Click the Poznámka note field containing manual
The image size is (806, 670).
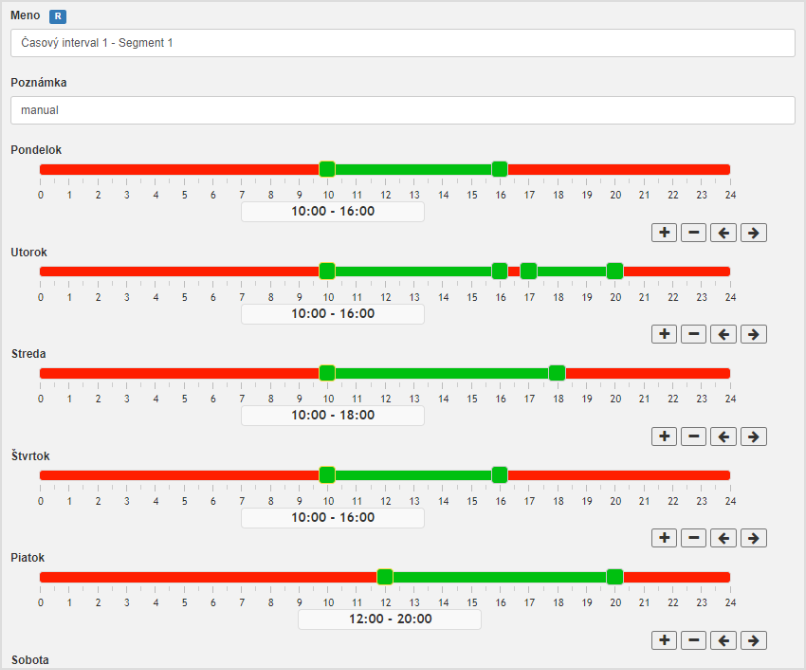[x=402, y=110]
